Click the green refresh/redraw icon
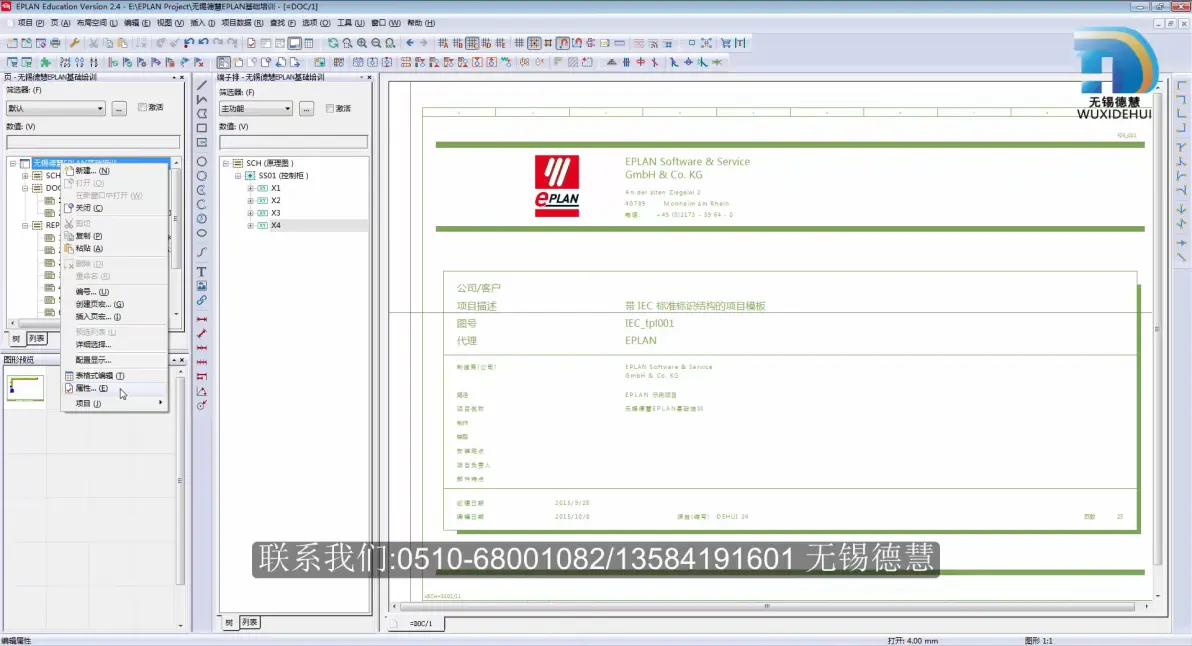The width and height of the screenshot is (1192, 646). (x=333, y=43)
